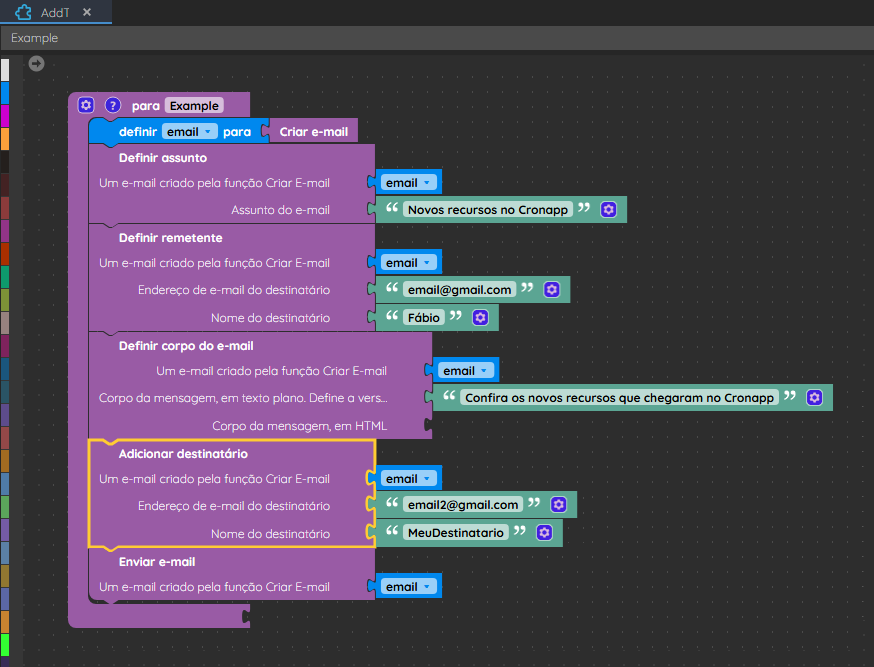
Task: Edit the Example function name field
Action: click(x=194, y=106)
